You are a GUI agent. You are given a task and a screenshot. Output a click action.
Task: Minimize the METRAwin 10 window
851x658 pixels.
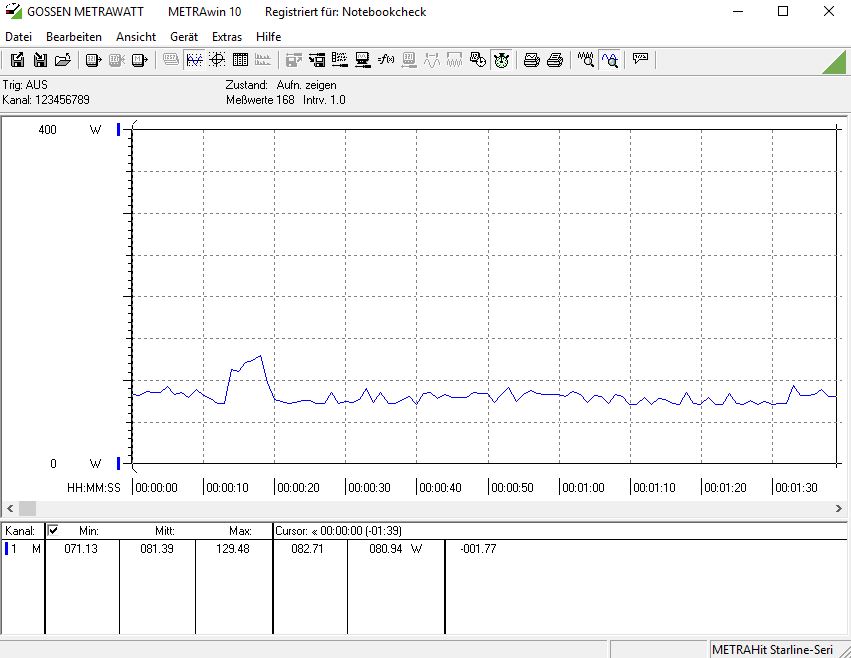738,11
